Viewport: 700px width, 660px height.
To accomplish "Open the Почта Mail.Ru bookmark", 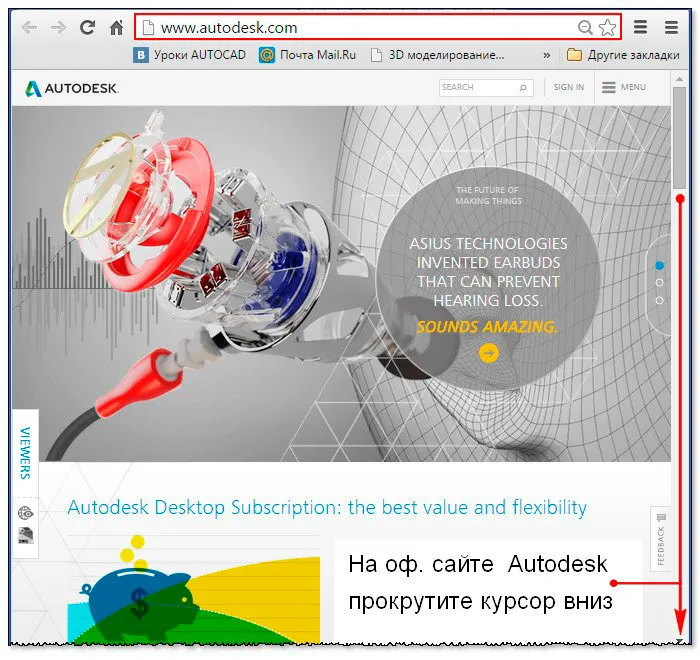I will (308, 55).
